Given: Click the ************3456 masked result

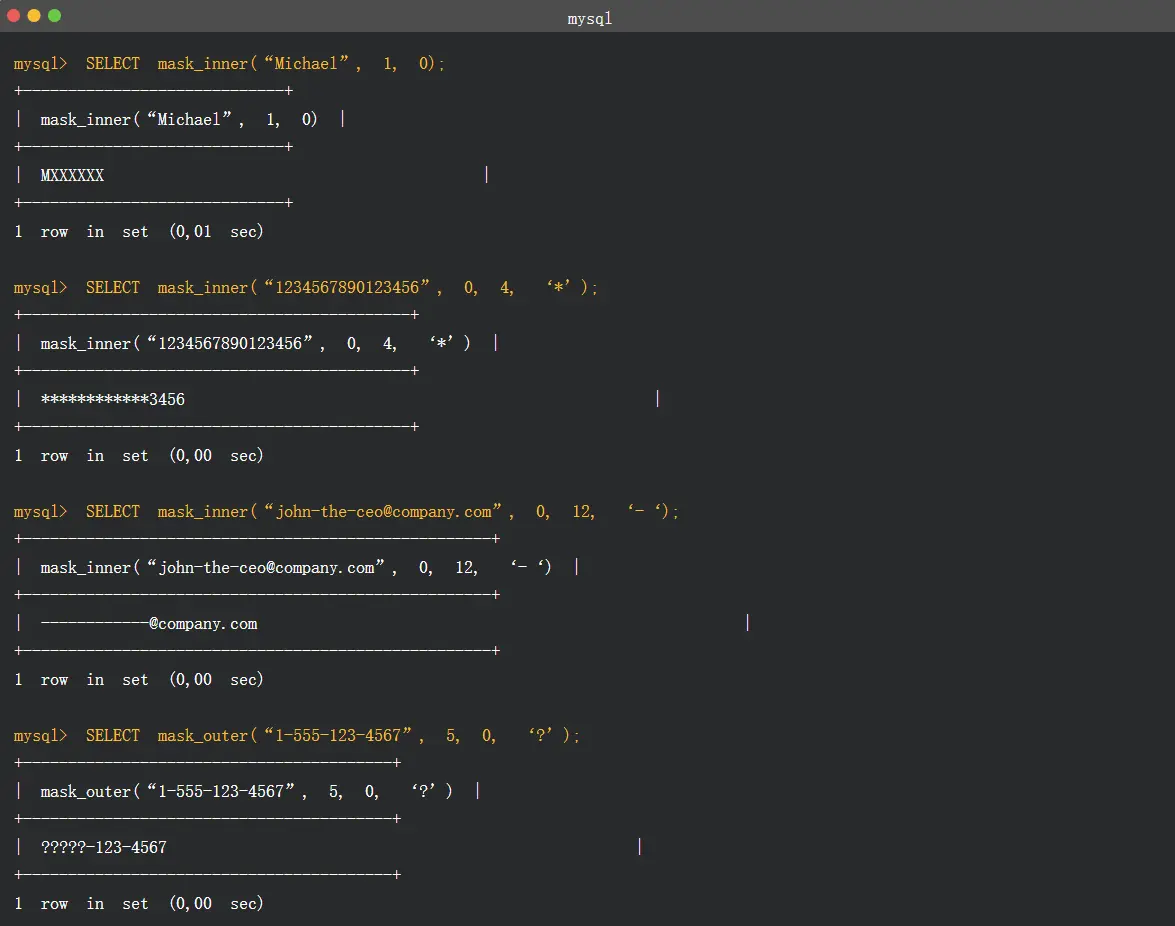Looking at the screenshot, I should pos(112,399).
